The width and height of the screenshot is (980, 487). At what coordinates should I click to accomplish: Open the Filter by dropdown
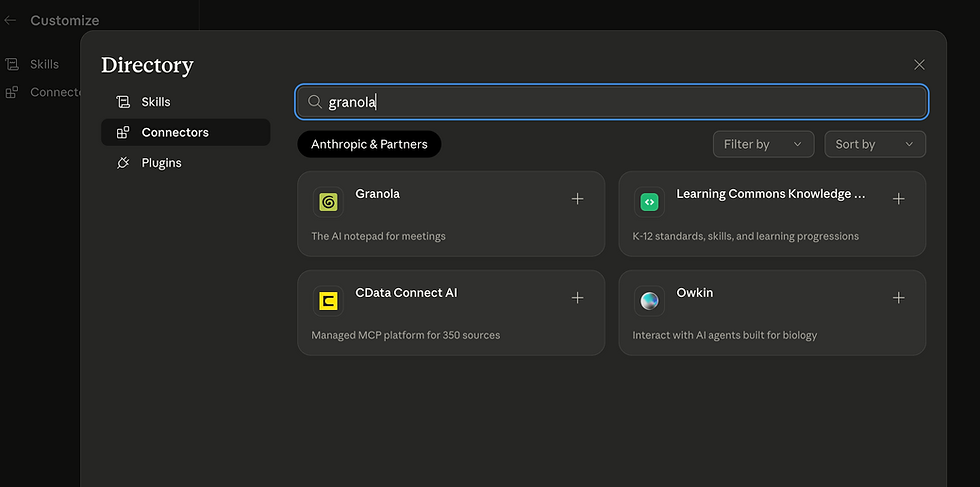[x=762, y=144]
